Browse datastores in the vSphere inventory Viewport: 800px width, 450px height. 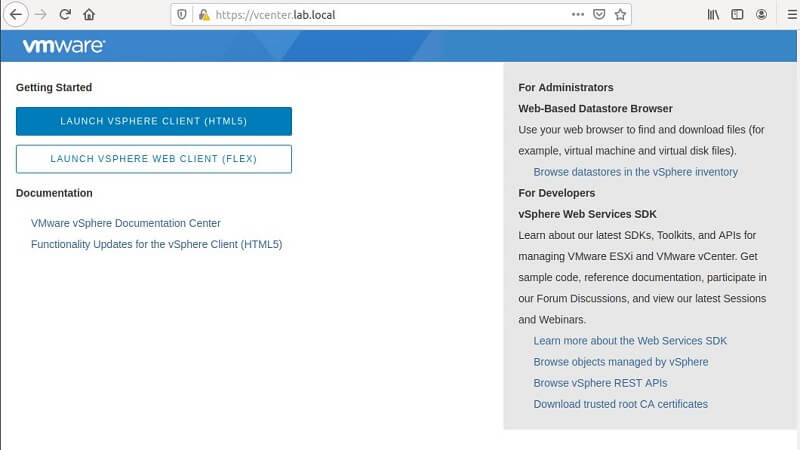635,172
